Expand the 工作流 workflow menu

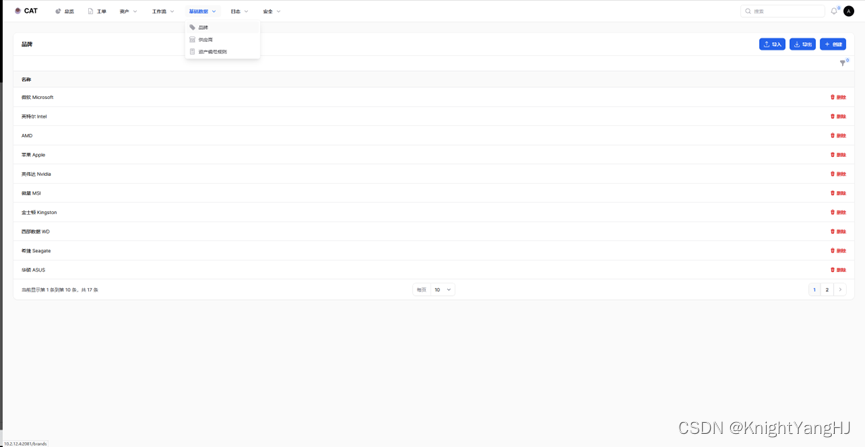coord(163,11)
